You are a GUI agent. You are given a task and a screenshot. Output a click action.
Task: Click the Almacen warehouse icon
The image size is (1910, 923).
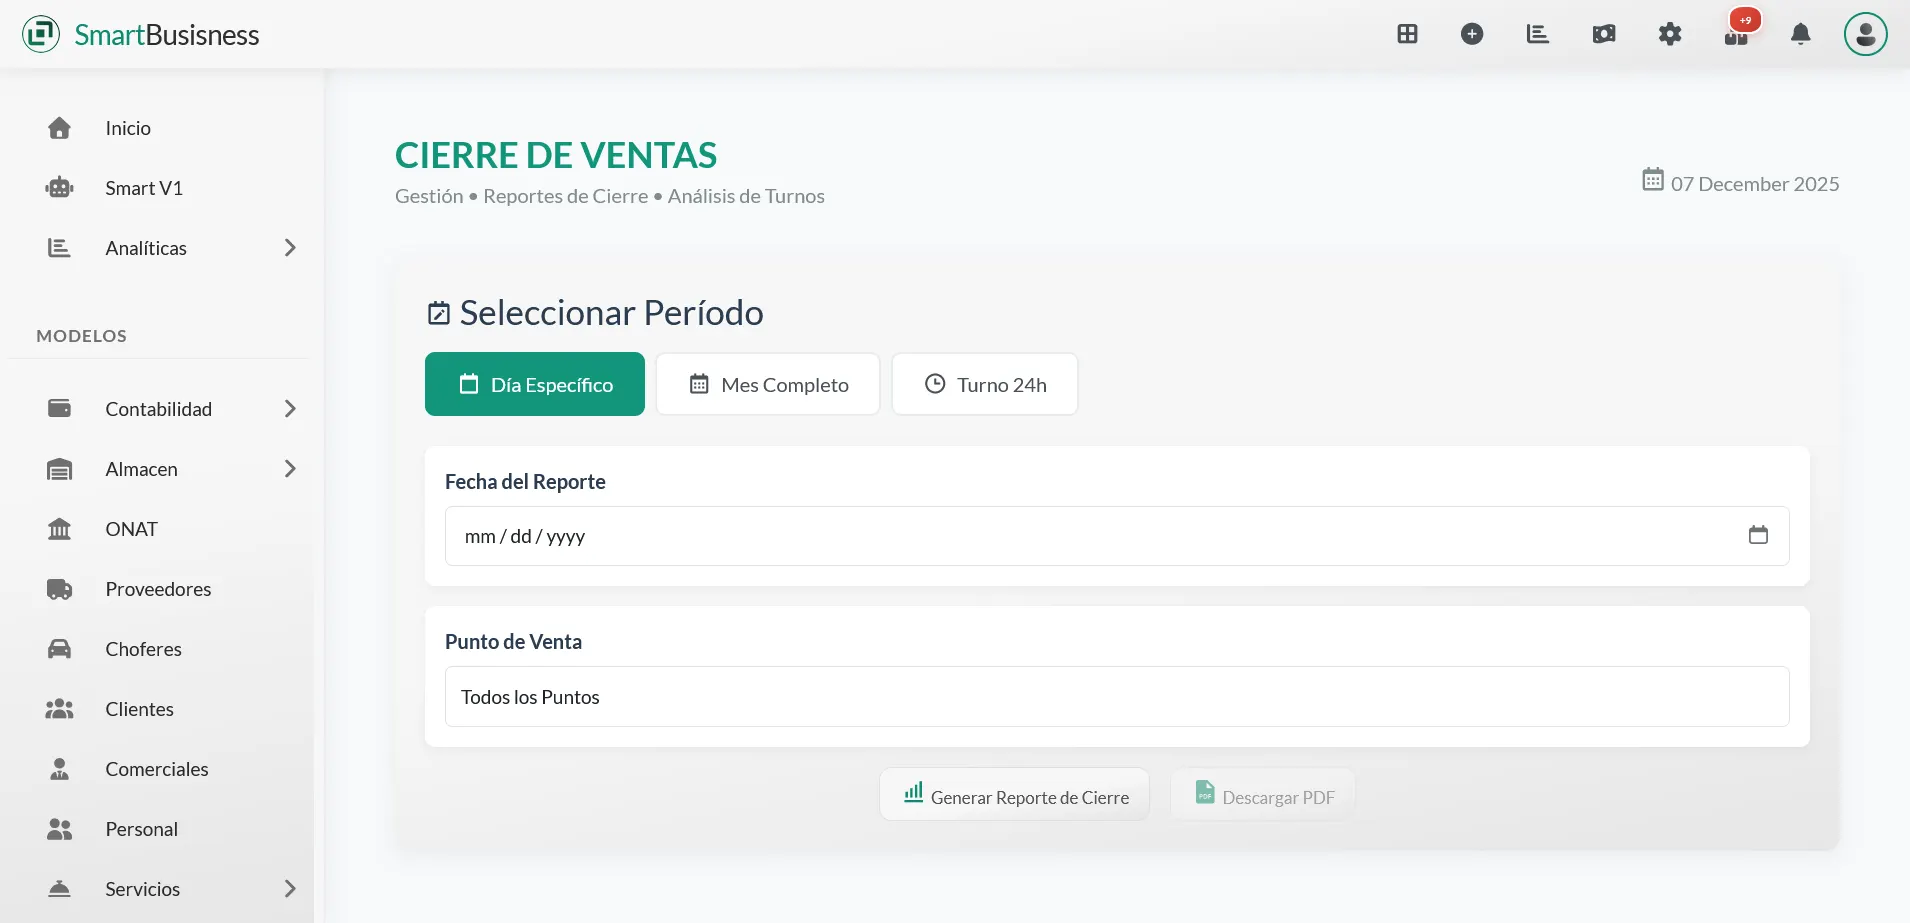click(60, 469)
